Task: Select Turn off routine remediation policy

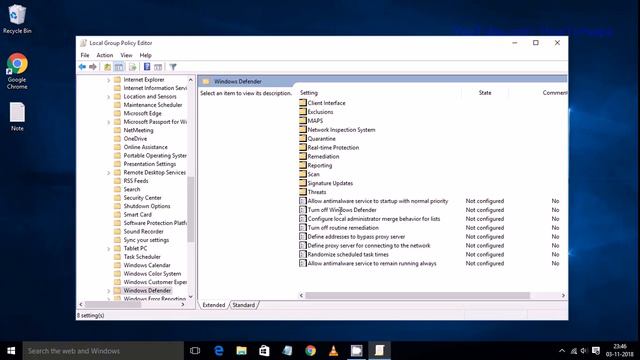Action: [x=343, y=228]
